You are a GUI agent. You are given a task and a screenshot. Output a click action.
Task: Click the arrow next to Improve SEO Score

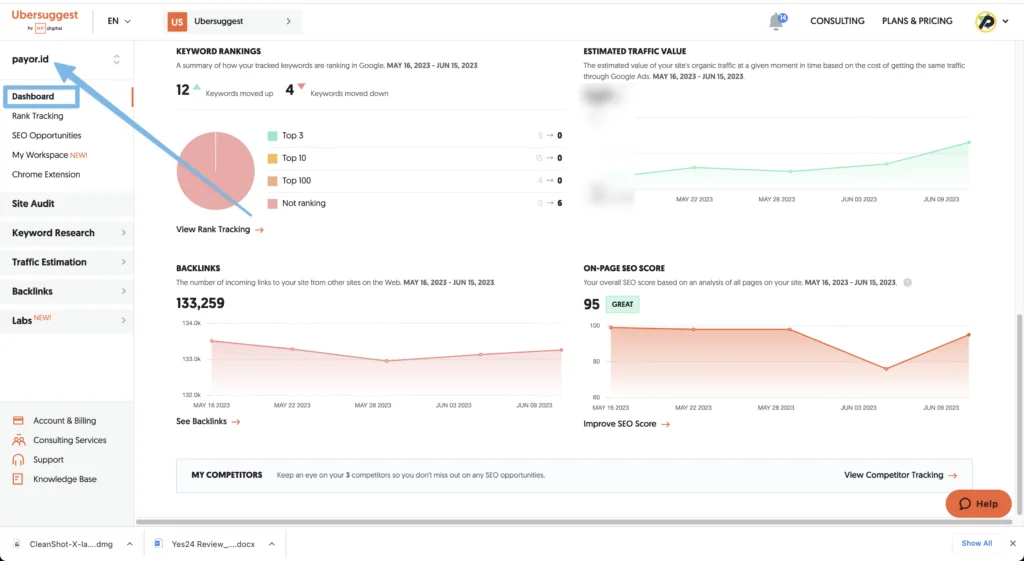(x=665, y=425)
